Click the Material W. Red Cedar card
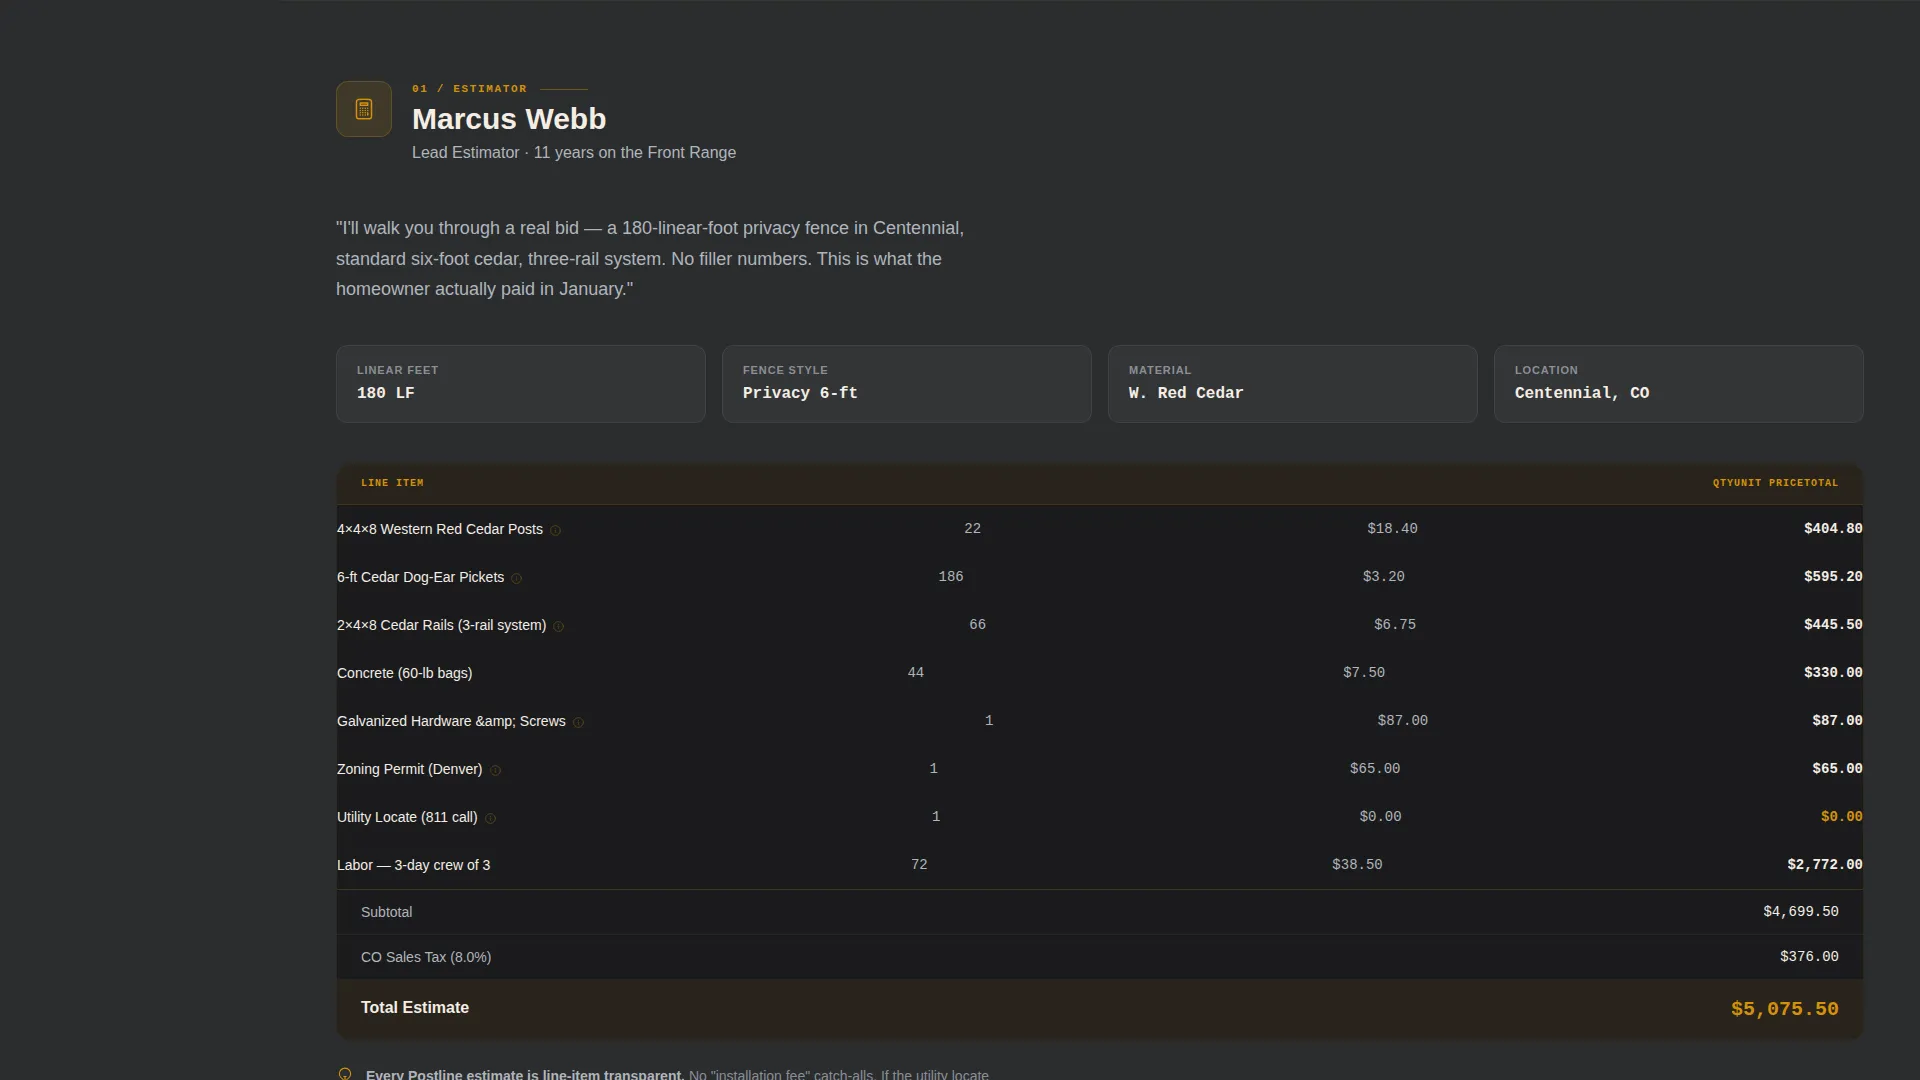1920x1080 pixels. coord(1293,384)
